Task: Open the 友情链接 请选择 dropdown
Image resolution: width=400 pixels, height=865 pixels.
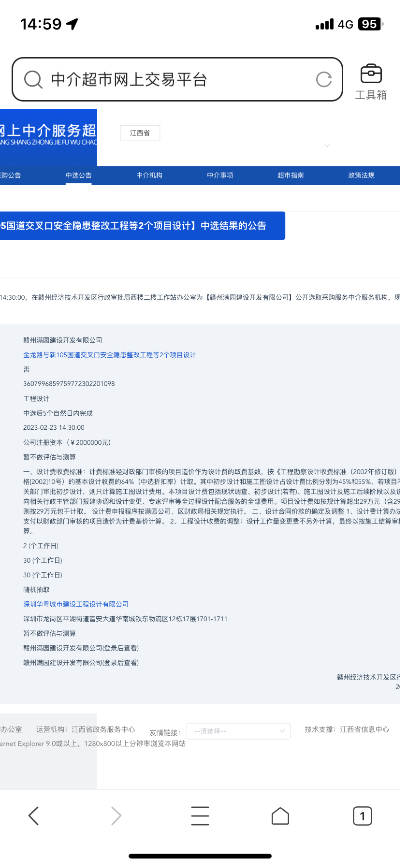Action: 238,731
